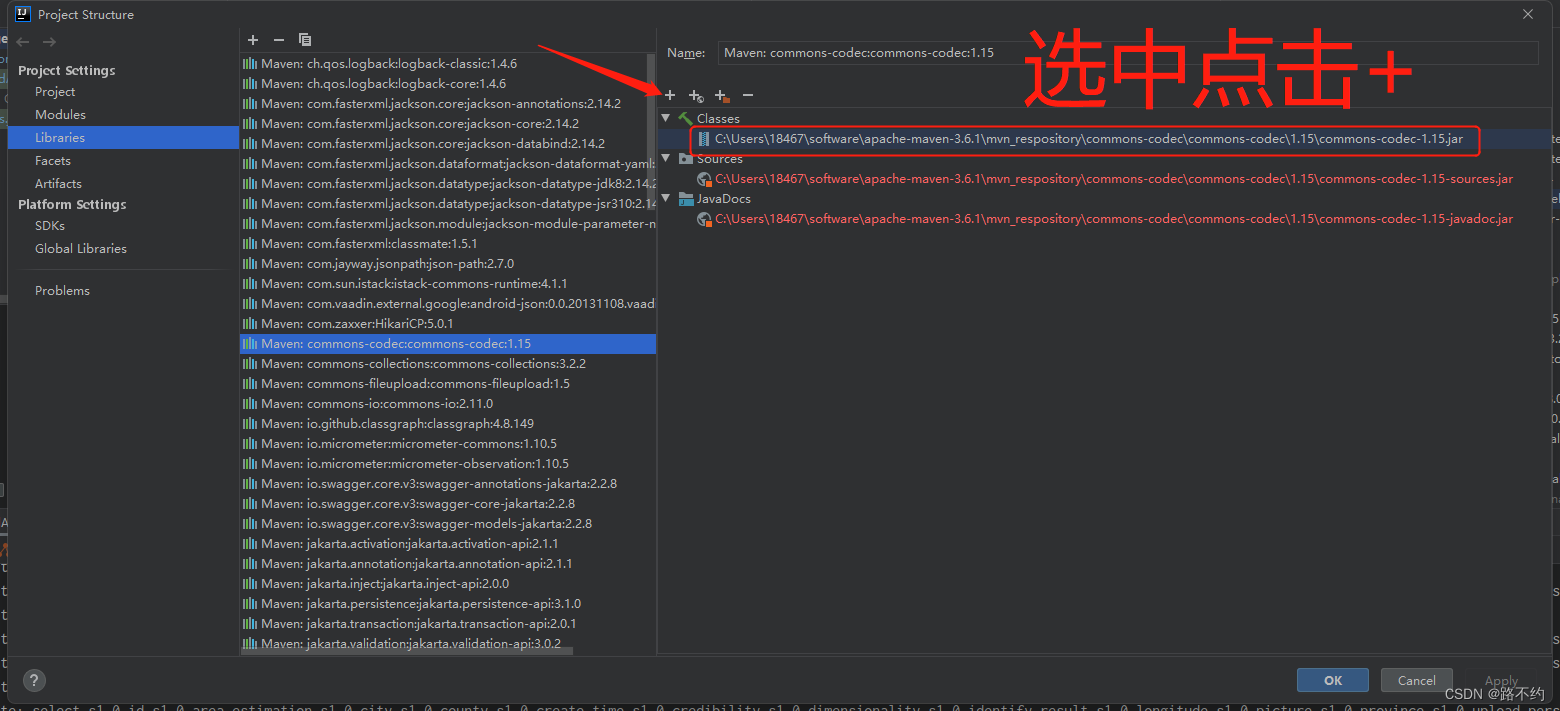Open the Global Libraries section
Viewport: 1560px width, 711px height.
point(83,248)
